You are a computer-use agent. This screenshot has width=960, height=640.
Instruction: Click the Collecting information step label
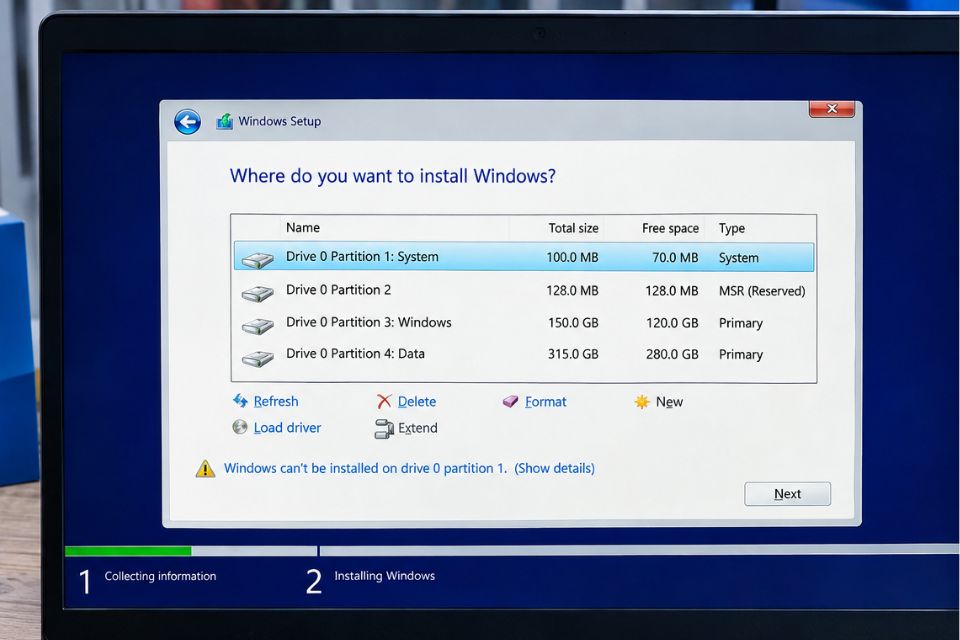pyautogui.click(x=160, y=576)
